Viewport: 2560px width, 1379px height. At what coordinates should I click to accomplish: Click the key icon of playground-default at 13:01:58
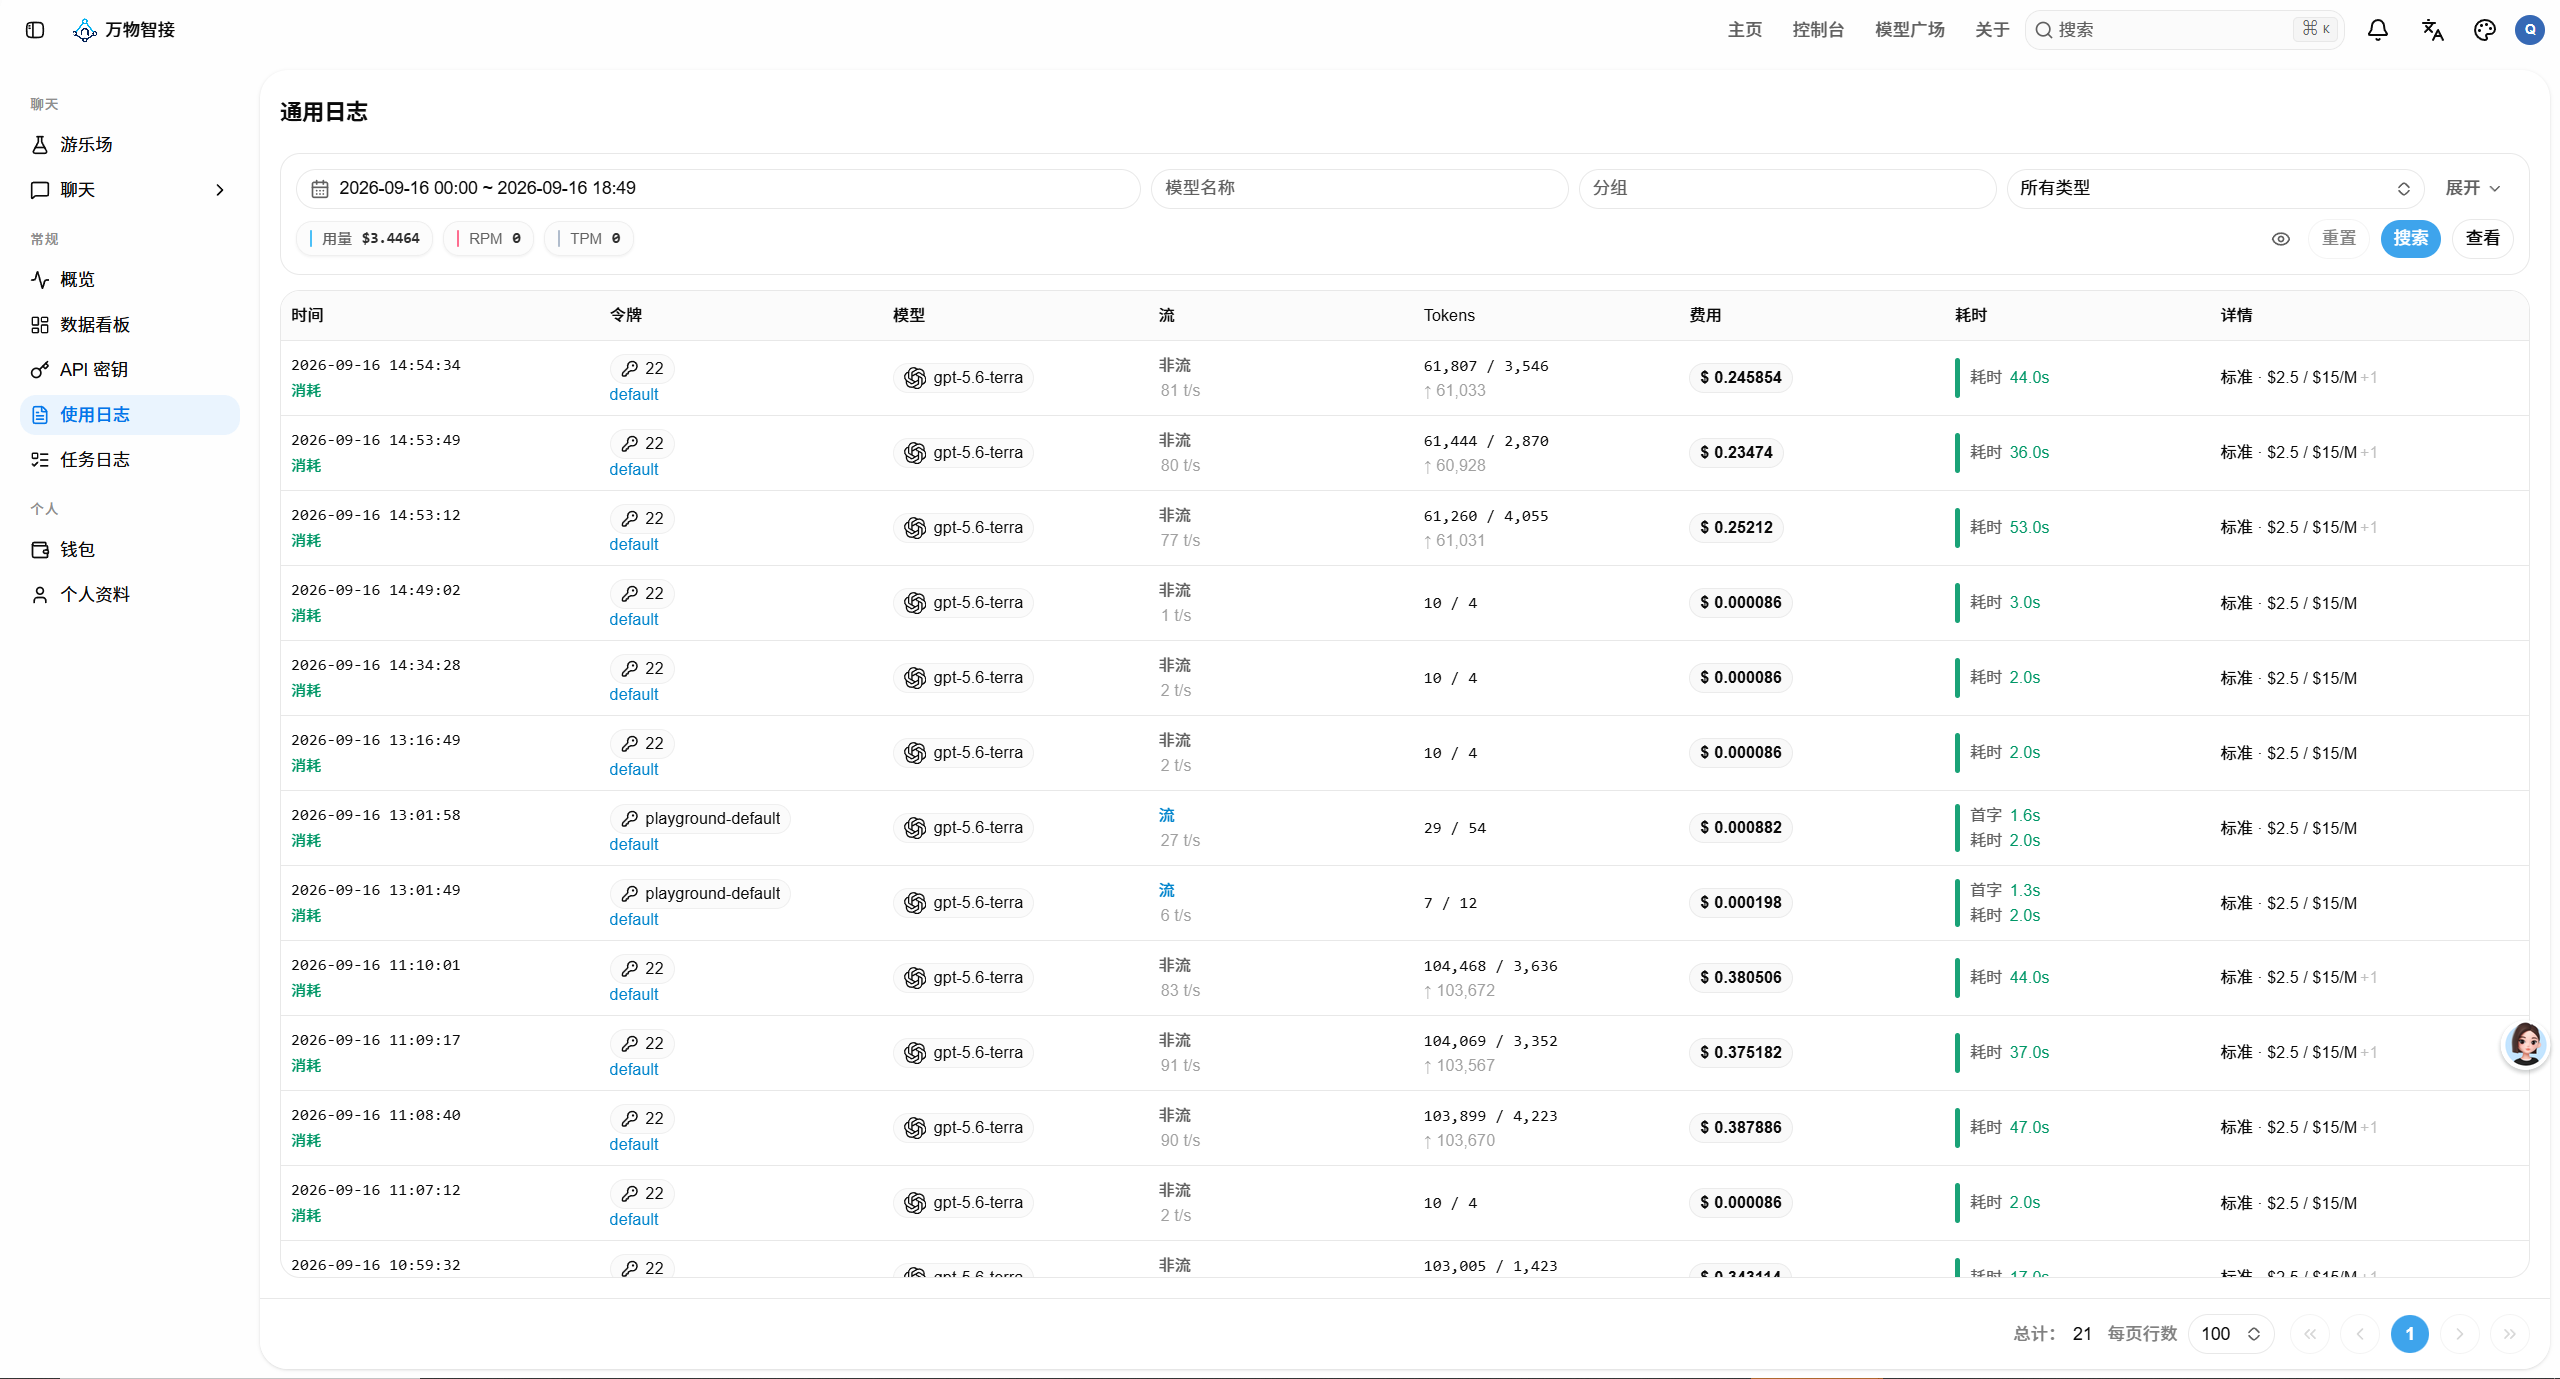tap(630, 819)
